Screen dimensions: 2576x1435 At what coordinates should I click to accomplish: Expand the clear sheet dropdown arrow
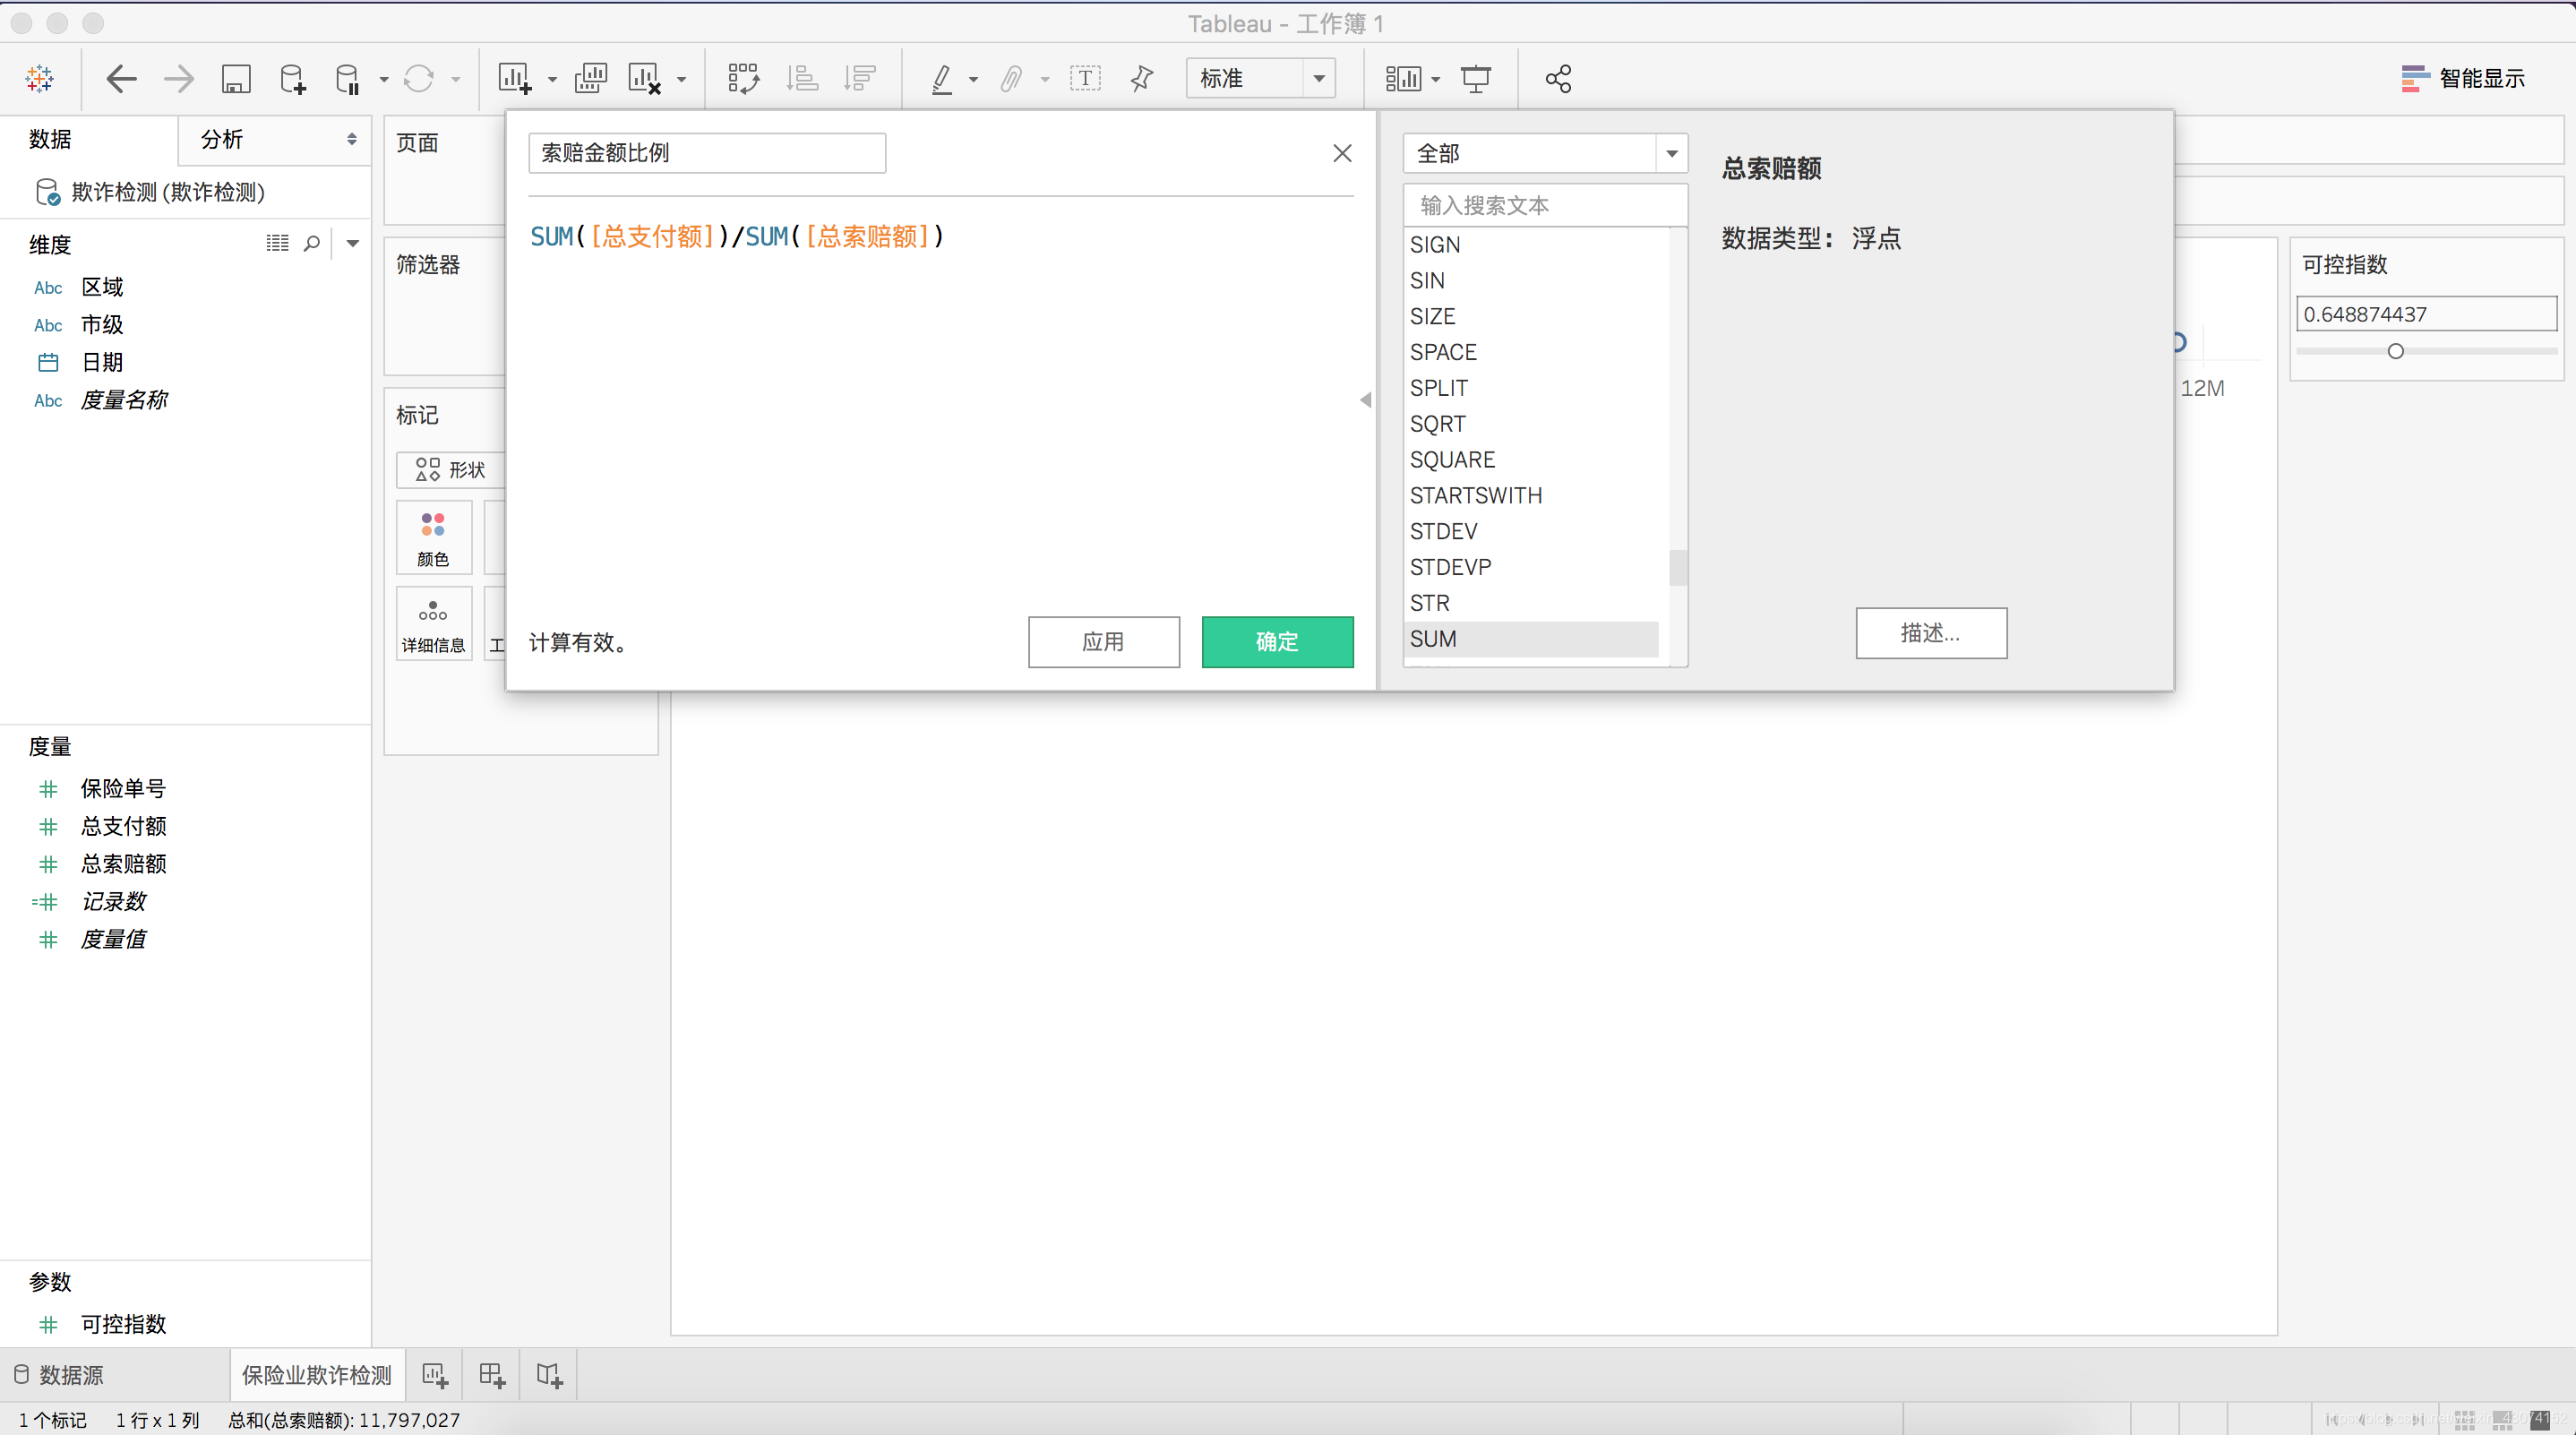tap(682, 79)
